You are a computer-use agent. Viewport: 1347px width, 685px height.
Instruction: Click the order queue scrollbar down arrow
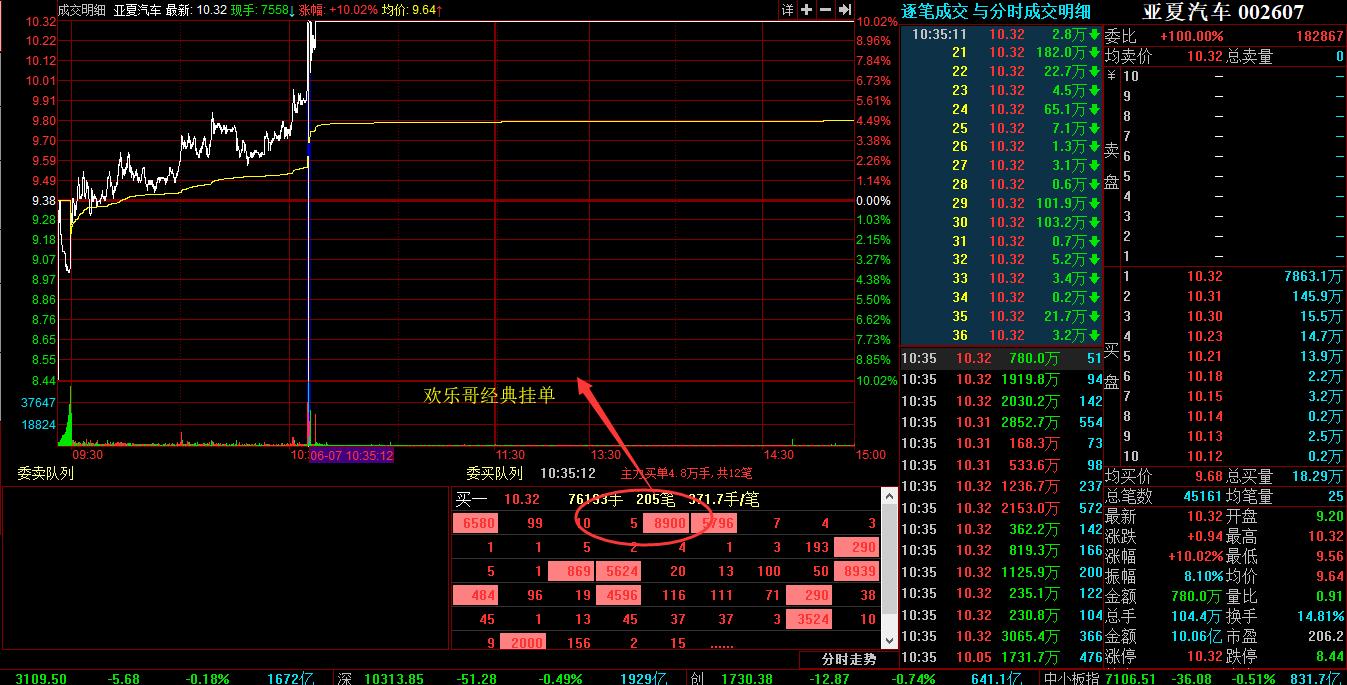pos(889,641)
